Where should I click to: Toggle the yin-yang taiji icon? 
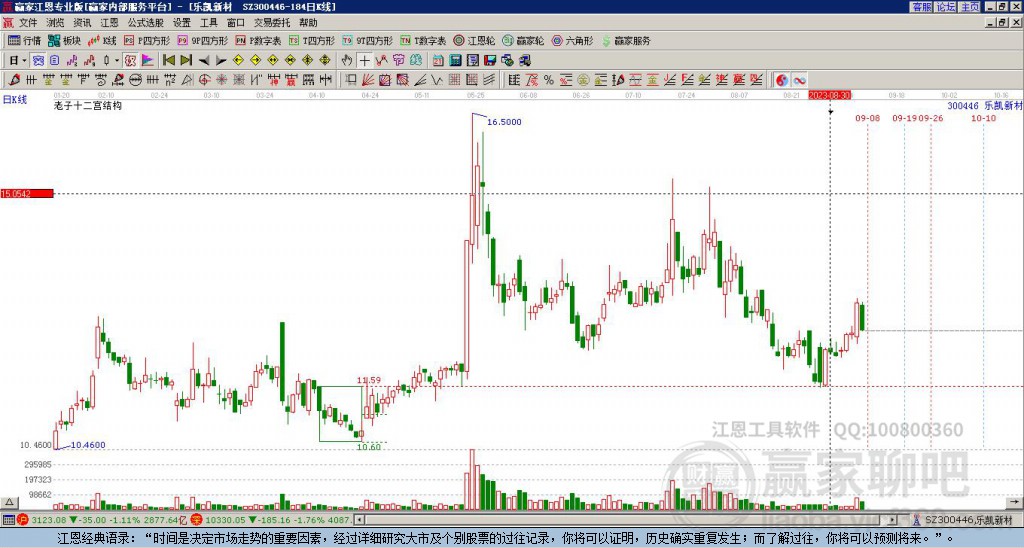tap(782, 80)
